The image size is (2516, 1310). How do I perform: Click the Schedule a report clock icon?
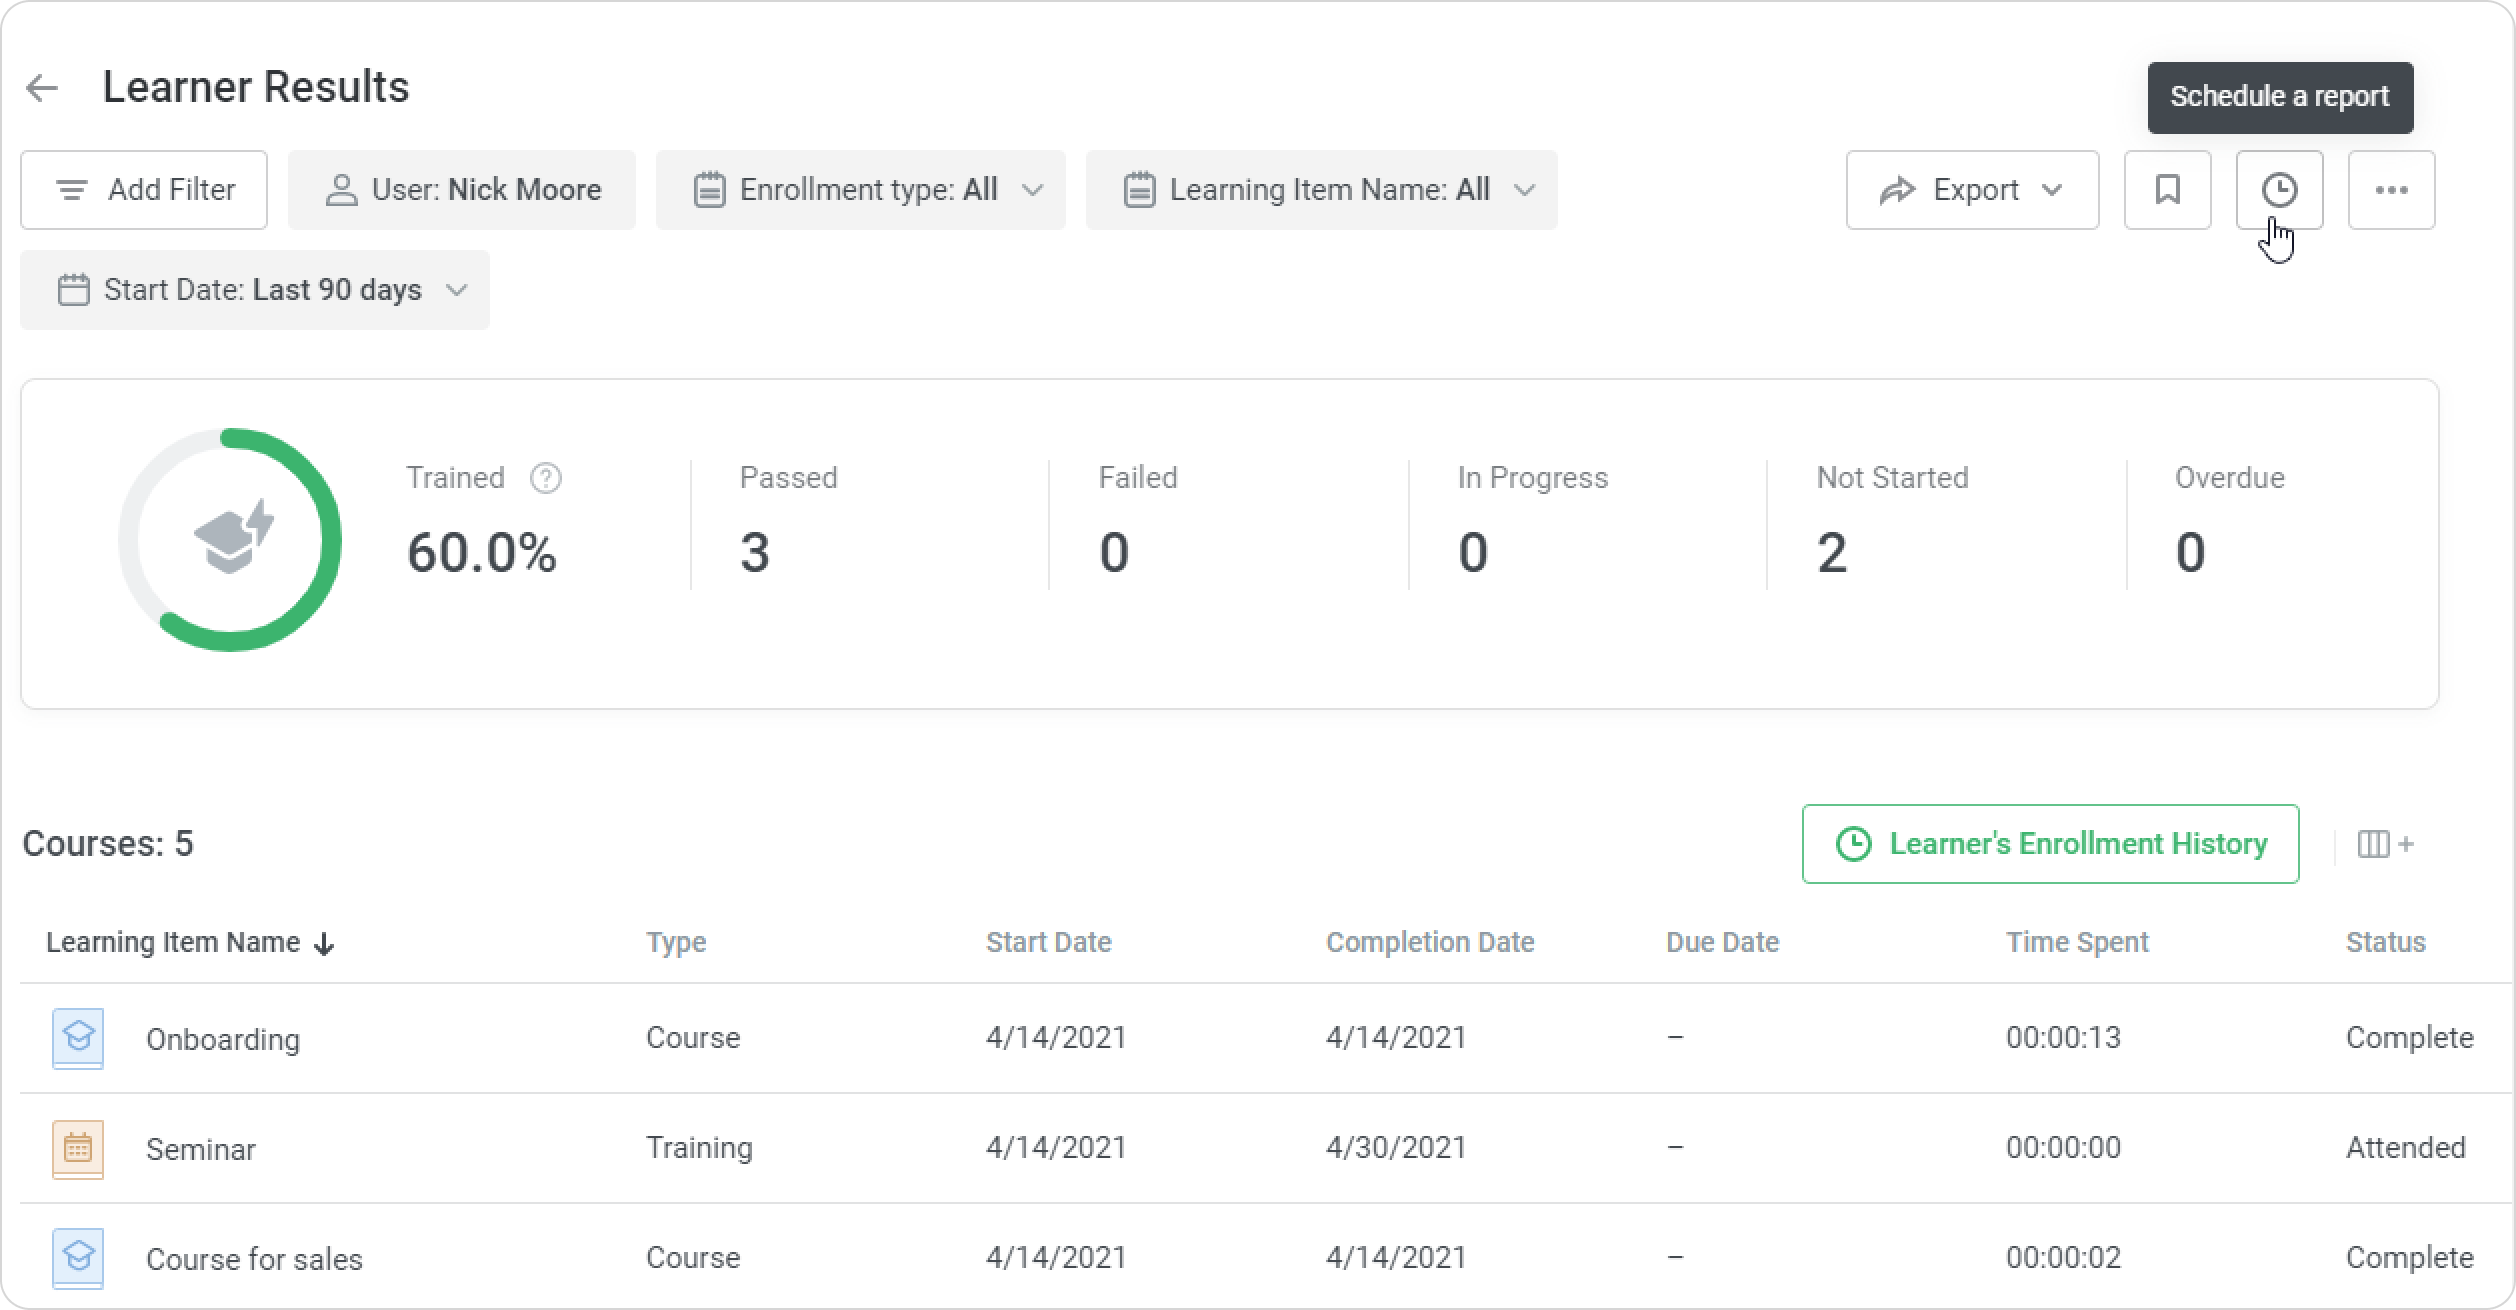point(2279,190)
